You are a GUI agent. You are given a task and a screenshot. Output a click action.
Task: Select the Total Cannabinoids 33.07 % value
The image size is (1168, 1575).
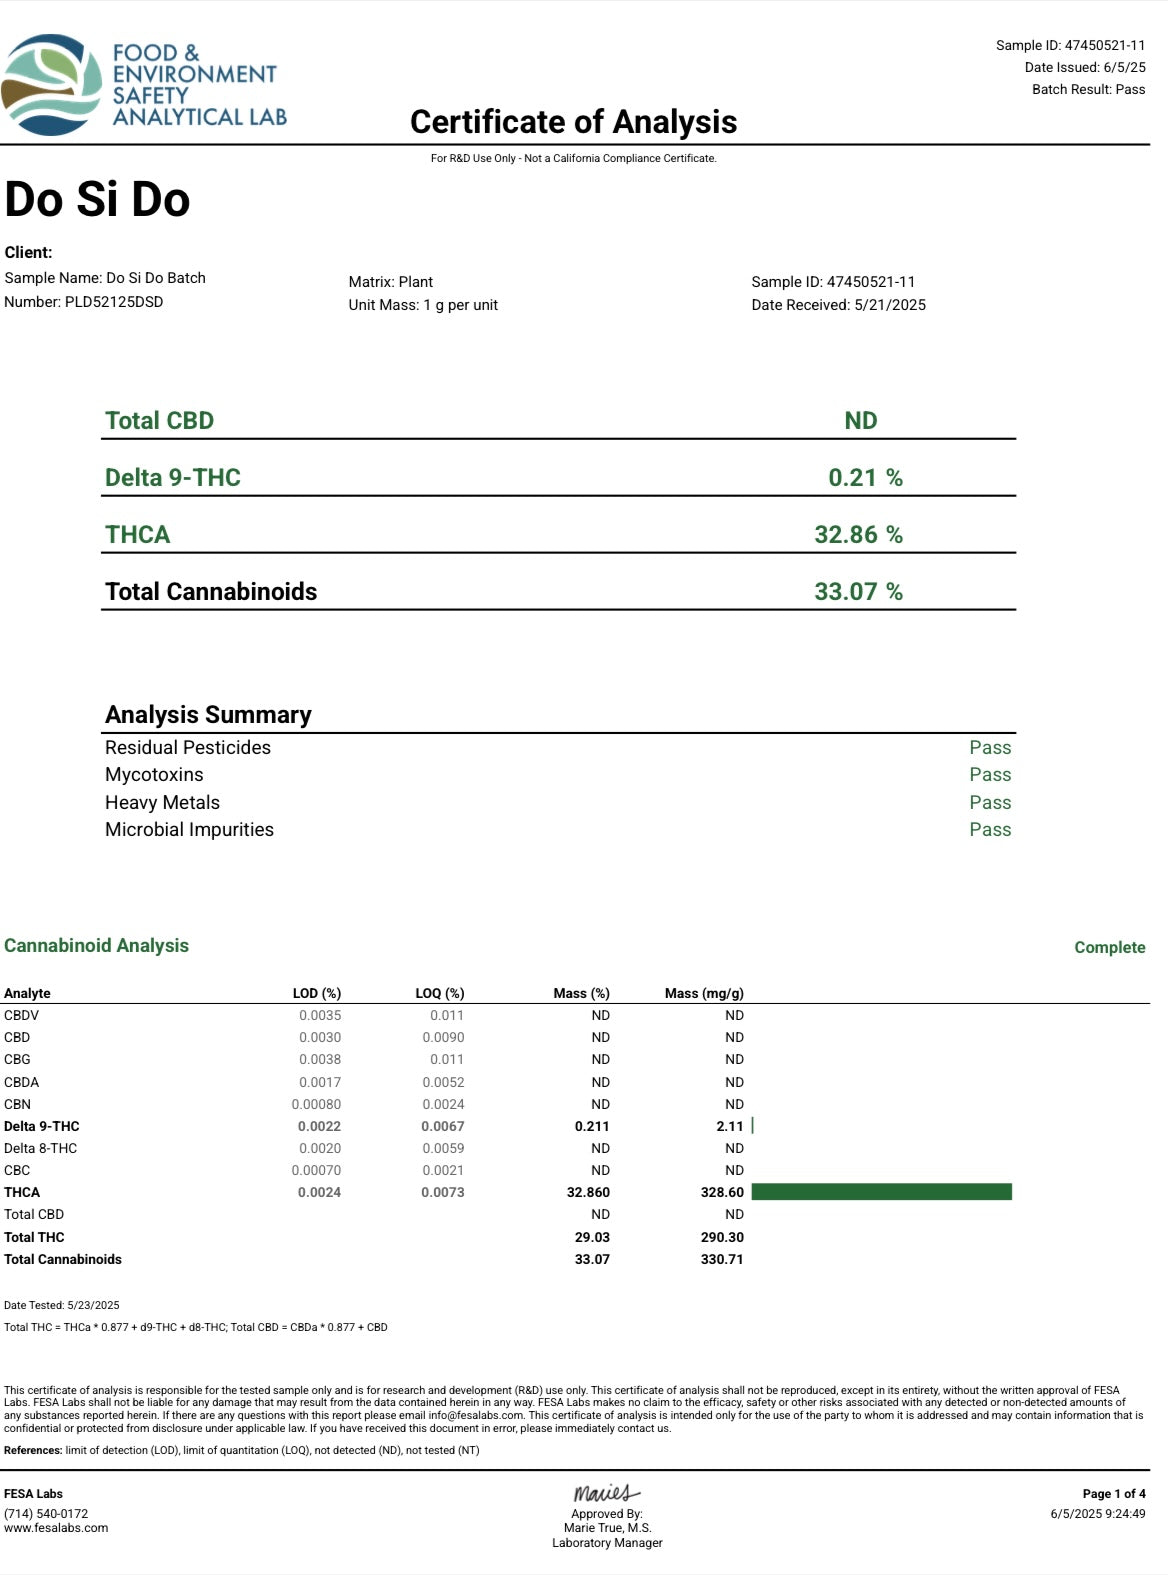click(858, 592)
